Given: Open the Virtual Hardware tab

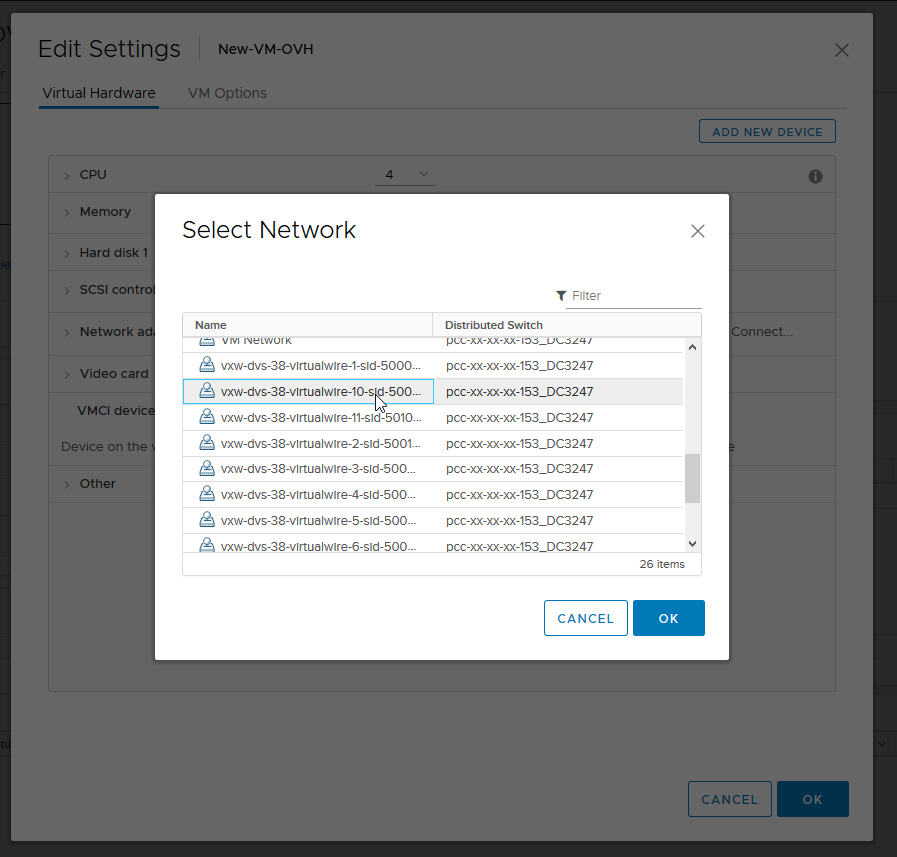Looking at the screenshot, I should [98, 93].
